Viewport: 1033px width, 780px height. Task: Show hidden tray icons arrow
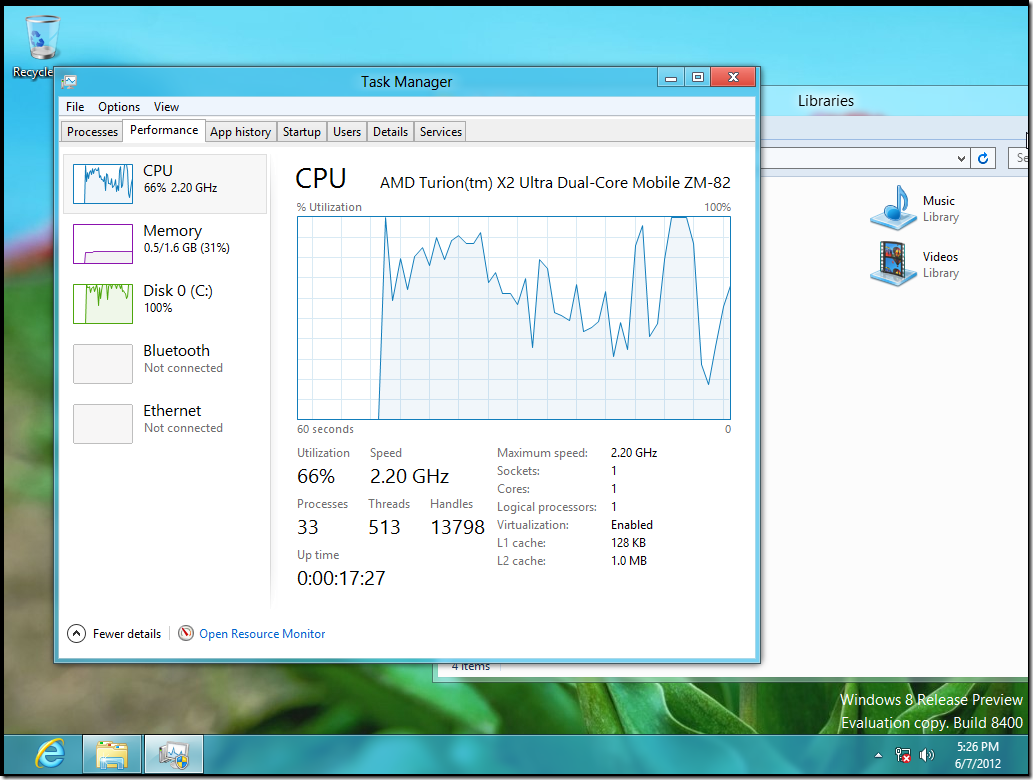click(x=878, y=755)
